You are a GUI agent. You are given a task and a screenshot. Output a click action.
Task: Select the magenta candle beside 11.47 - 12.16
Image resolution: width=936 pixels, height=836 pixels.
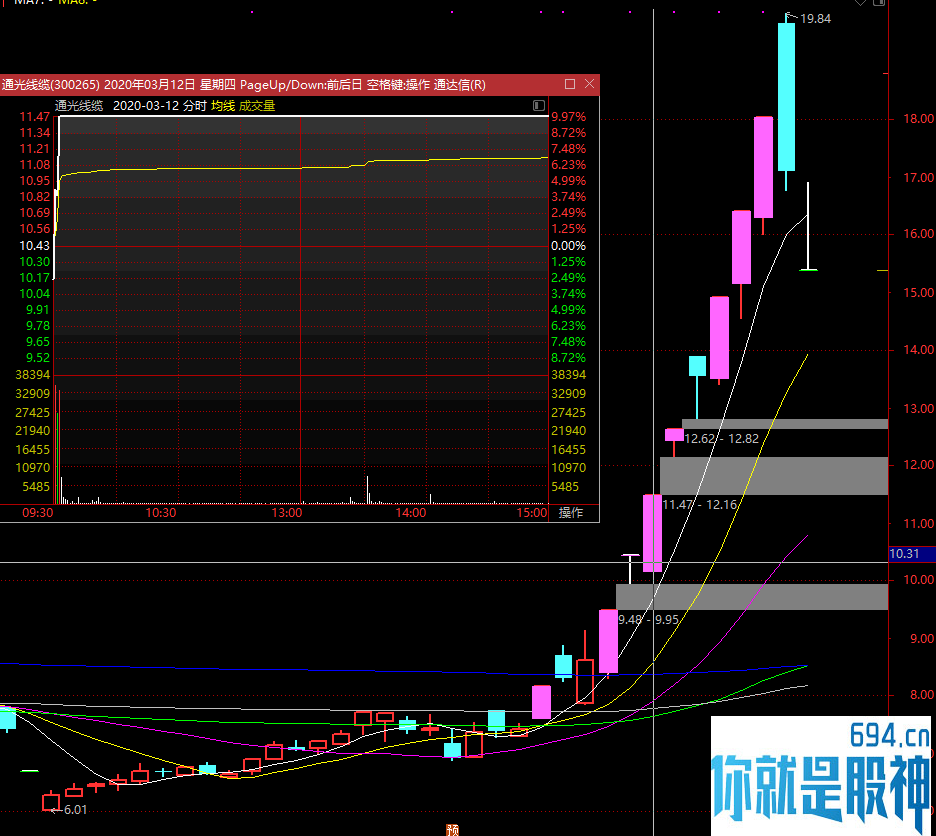[x=652, y=533]
